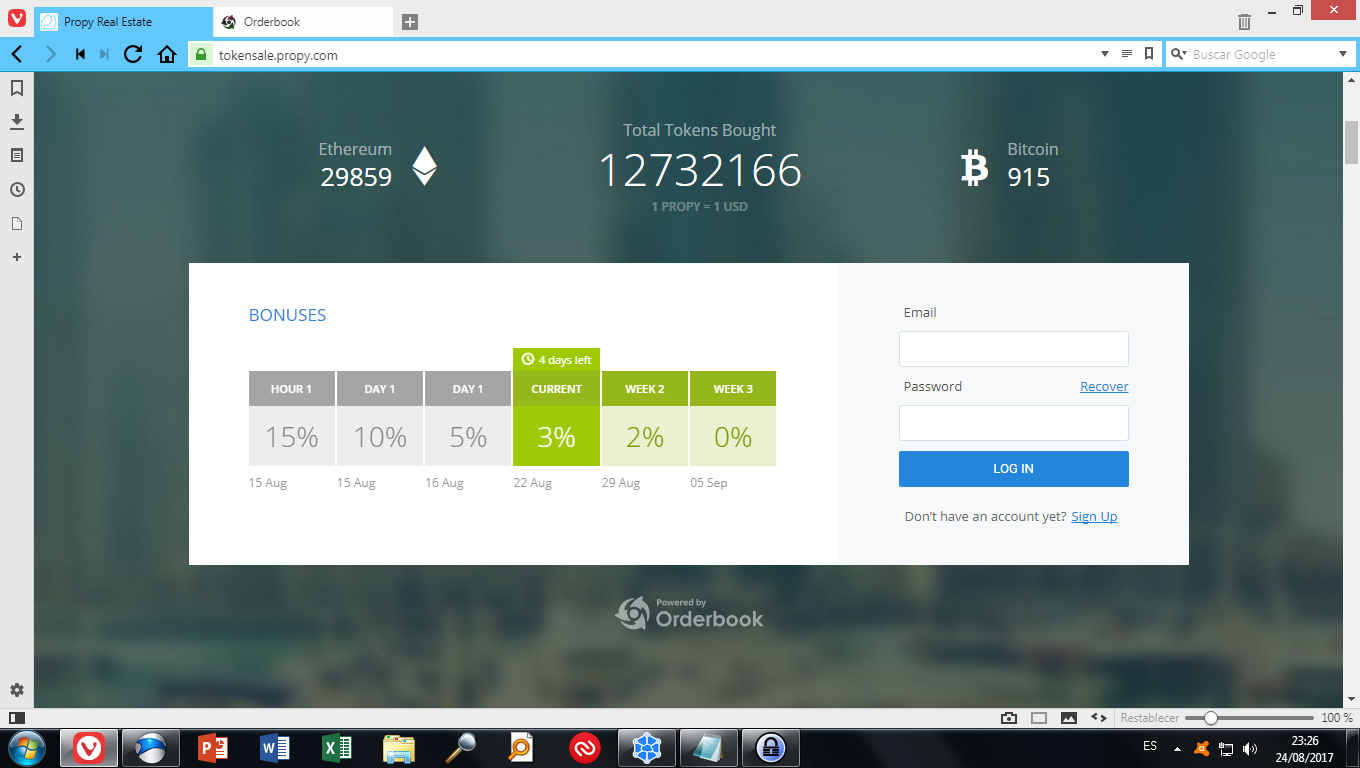Screen dimensions: 1360x768
Task: Open page tiling options in status bar
Action: (x=1039, y=718)
